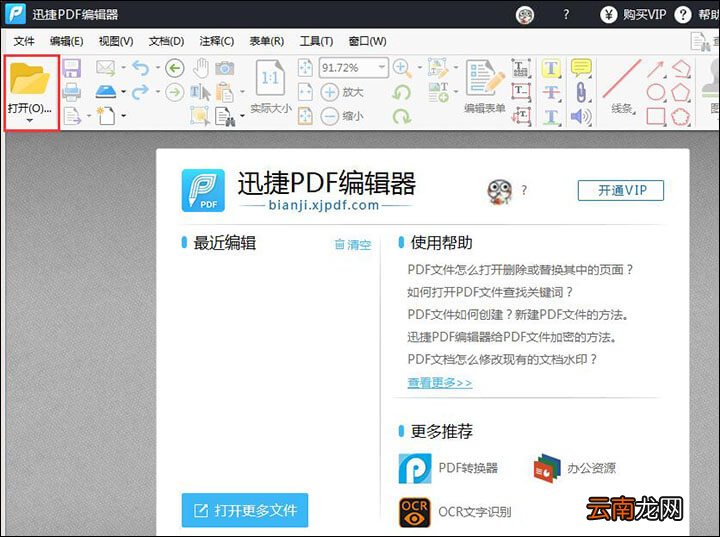Screen dimensions: 720x537
Task: Open the scanner icon's dropdown arrow
Action: click(124, 92)
